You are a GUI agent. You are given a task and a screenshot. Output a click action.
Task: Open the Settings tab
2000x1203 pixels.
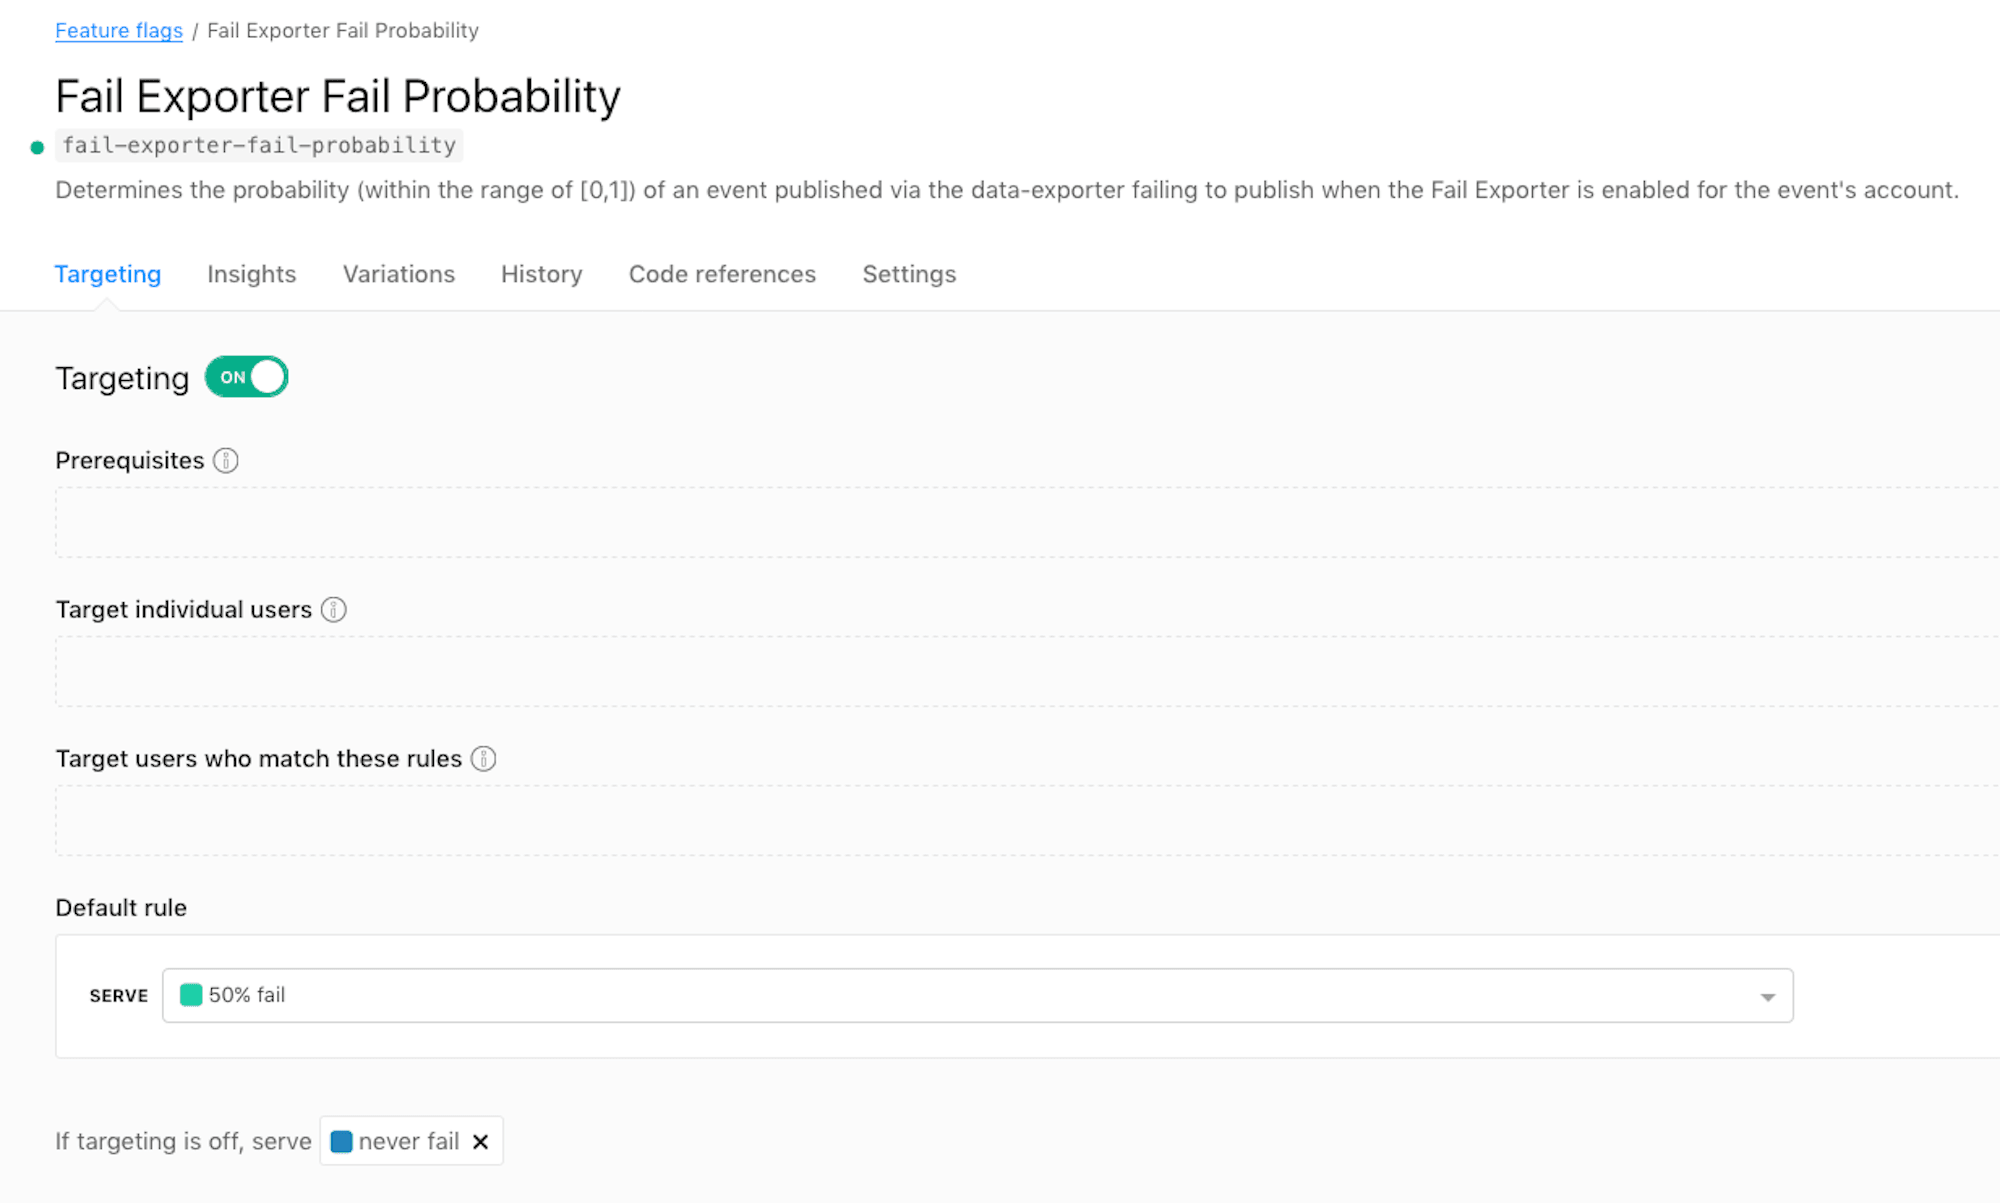coord(909,274)
